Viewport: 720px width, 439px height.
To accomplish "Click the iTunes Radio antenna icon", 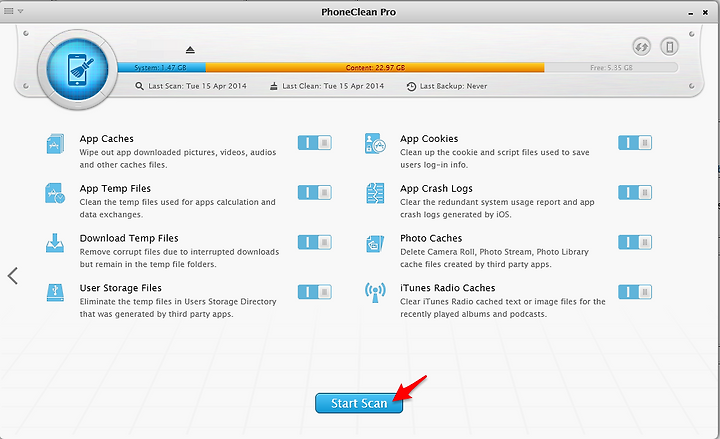I will 375,293.
